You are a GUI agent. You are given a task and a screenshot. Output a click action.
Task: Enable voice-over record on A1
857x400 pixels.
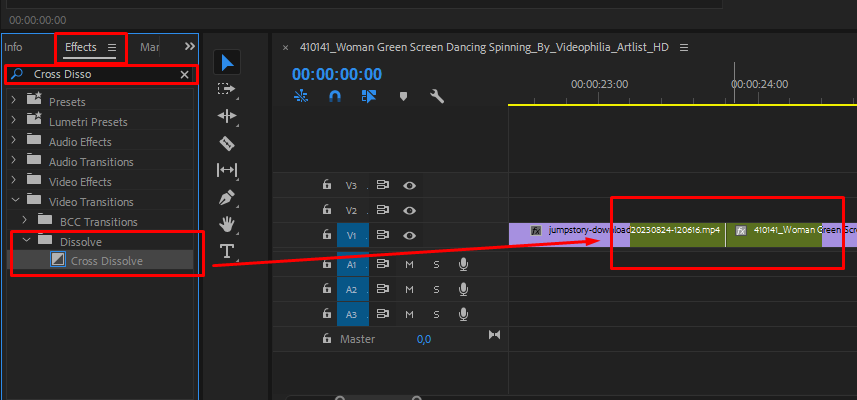[463, 264]
